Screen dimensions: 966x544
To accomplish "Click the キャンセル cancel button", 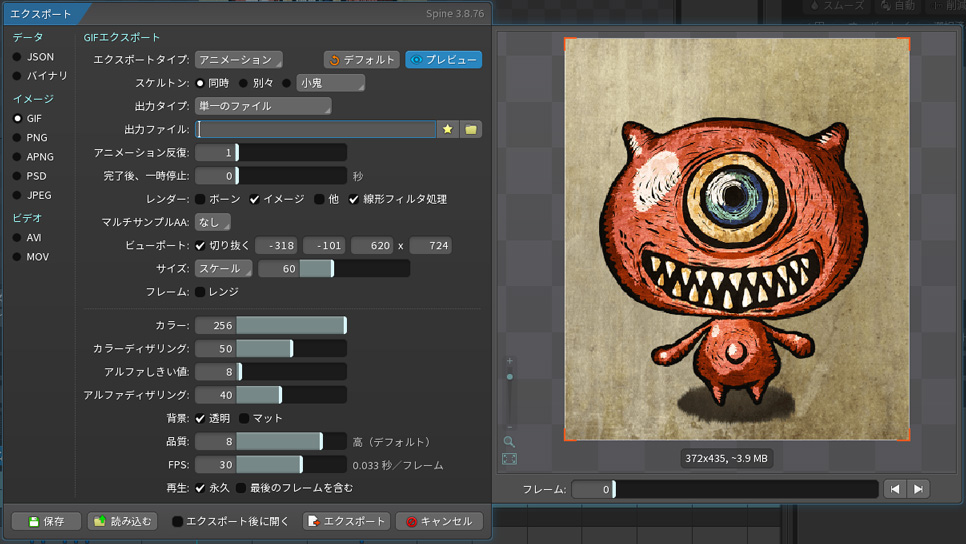I will pyautogui.click(x=439, y=521).
